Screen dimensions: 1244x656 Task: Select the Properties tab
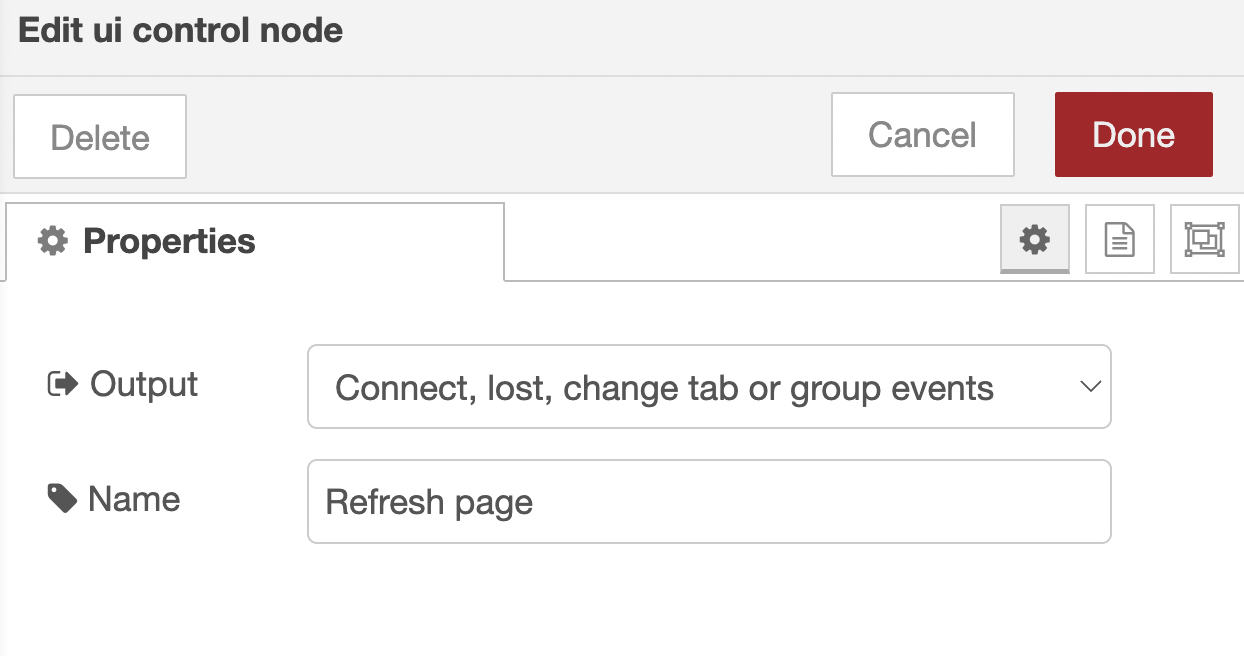[255, 241]
